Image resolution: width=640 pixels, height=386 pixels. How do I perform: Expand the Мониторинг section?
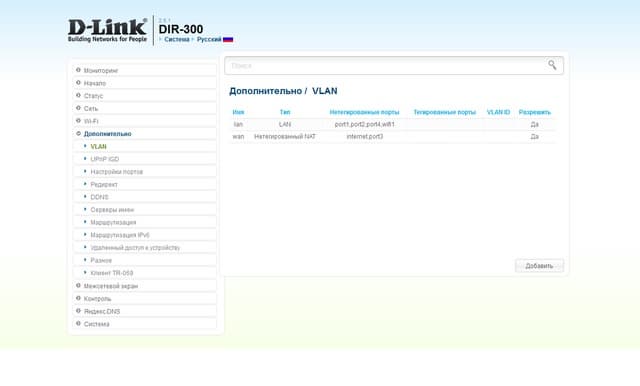(144, 70)
